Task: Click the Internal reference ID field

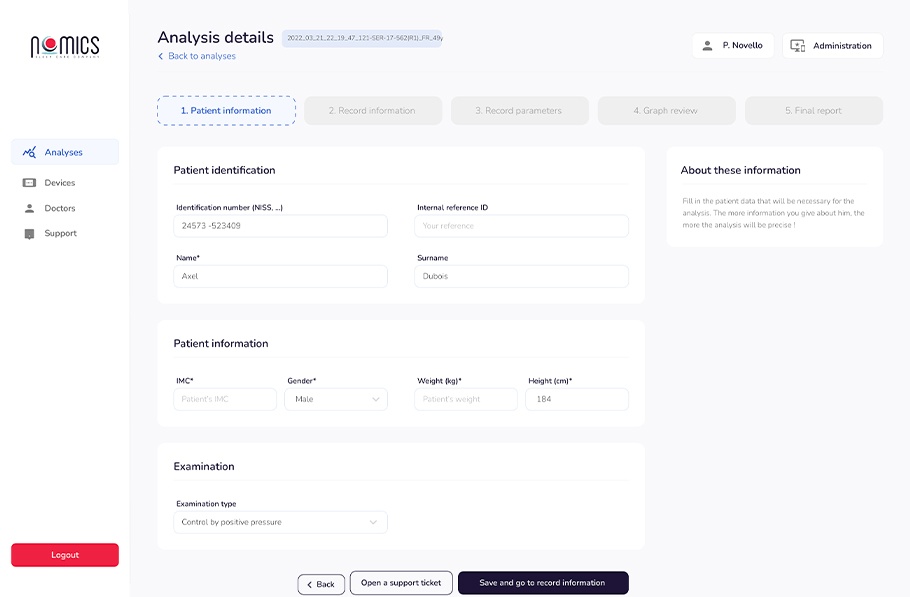Action: click(x=521, y=226)
